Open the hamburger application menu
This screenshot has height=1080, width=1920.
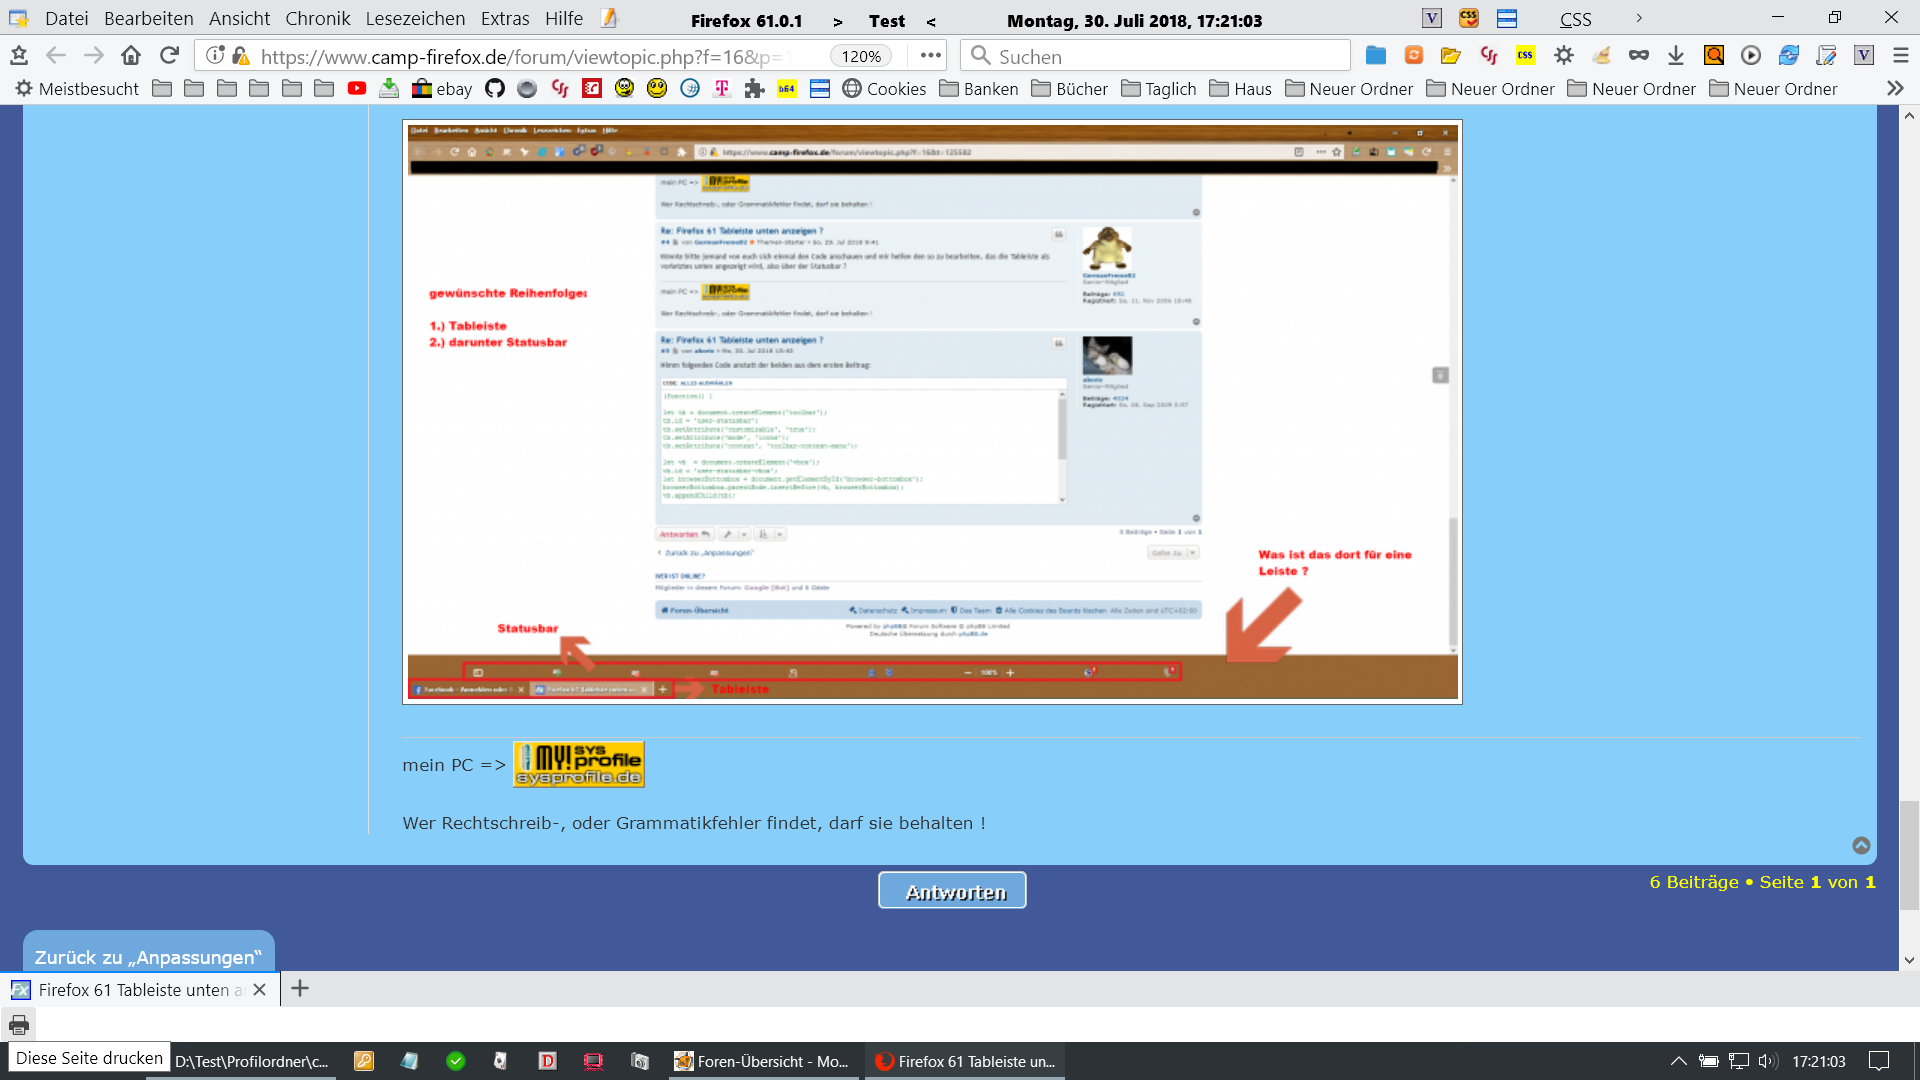click(1901, 56)
